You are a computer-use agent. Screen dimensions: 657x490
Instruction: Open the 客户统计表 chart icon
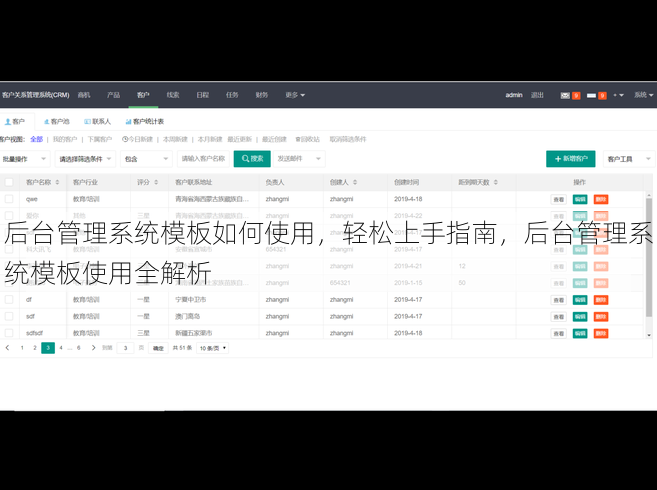128,122
